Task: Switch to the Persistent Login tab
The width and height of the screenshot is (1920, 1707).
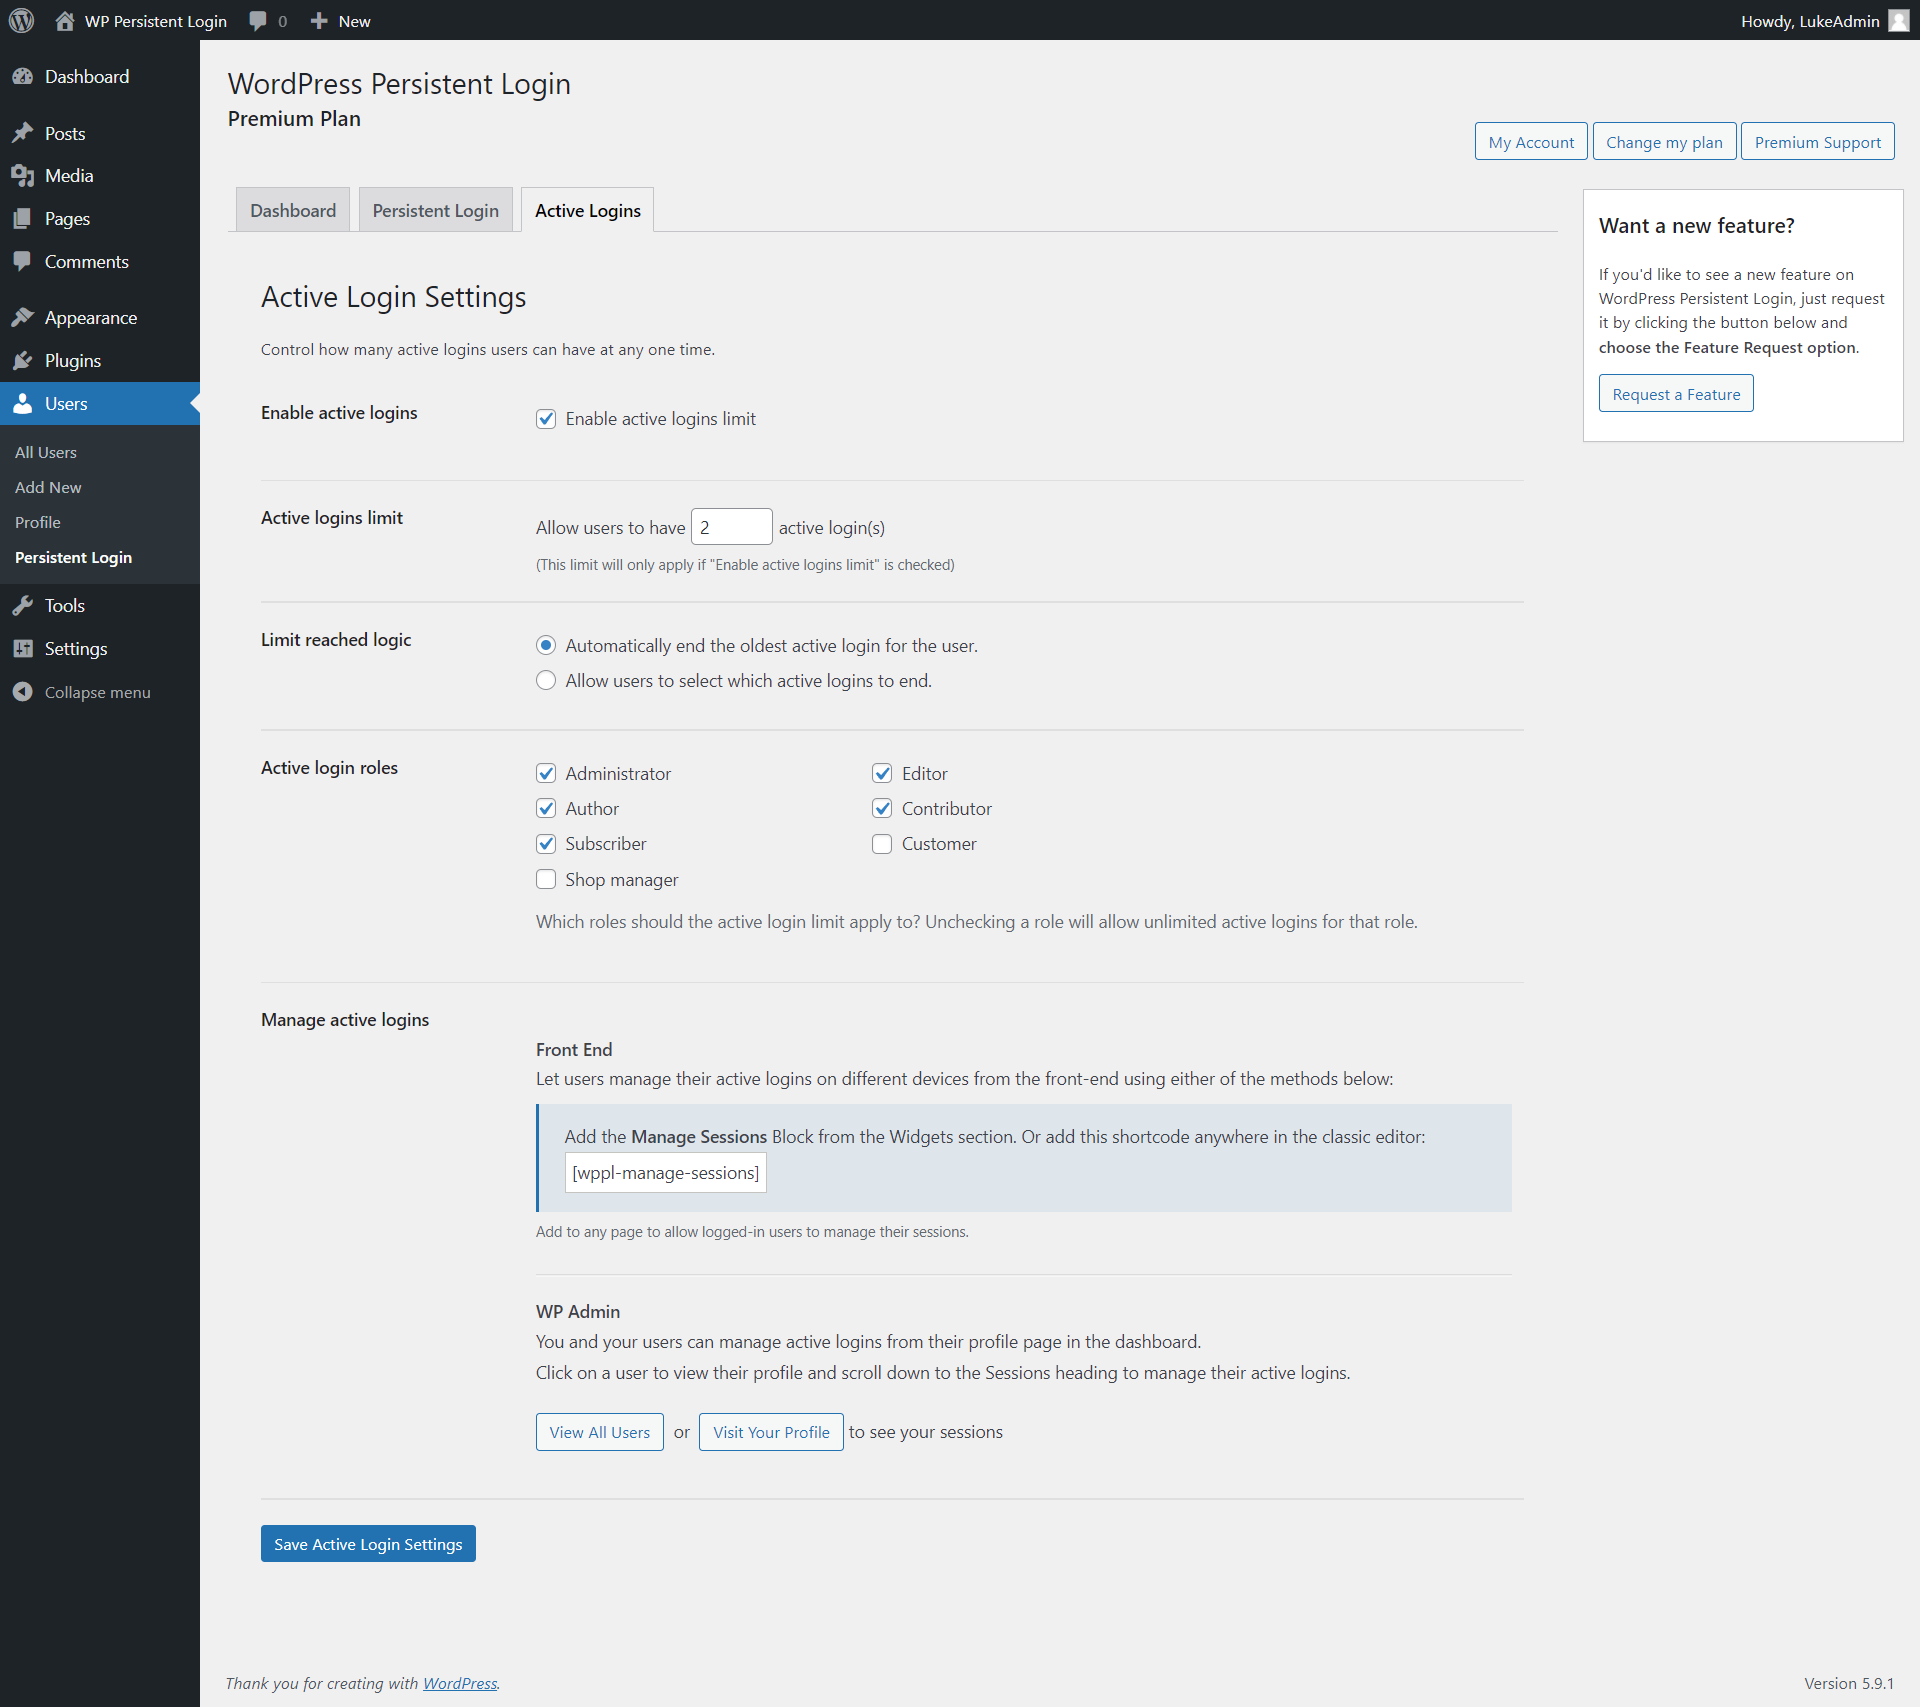Action: point(436,210)
